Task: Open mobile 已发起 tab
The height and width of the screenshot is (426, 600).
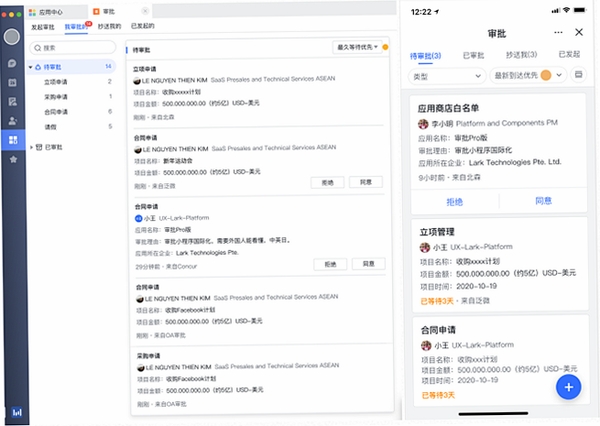Action: coord(569,54)
